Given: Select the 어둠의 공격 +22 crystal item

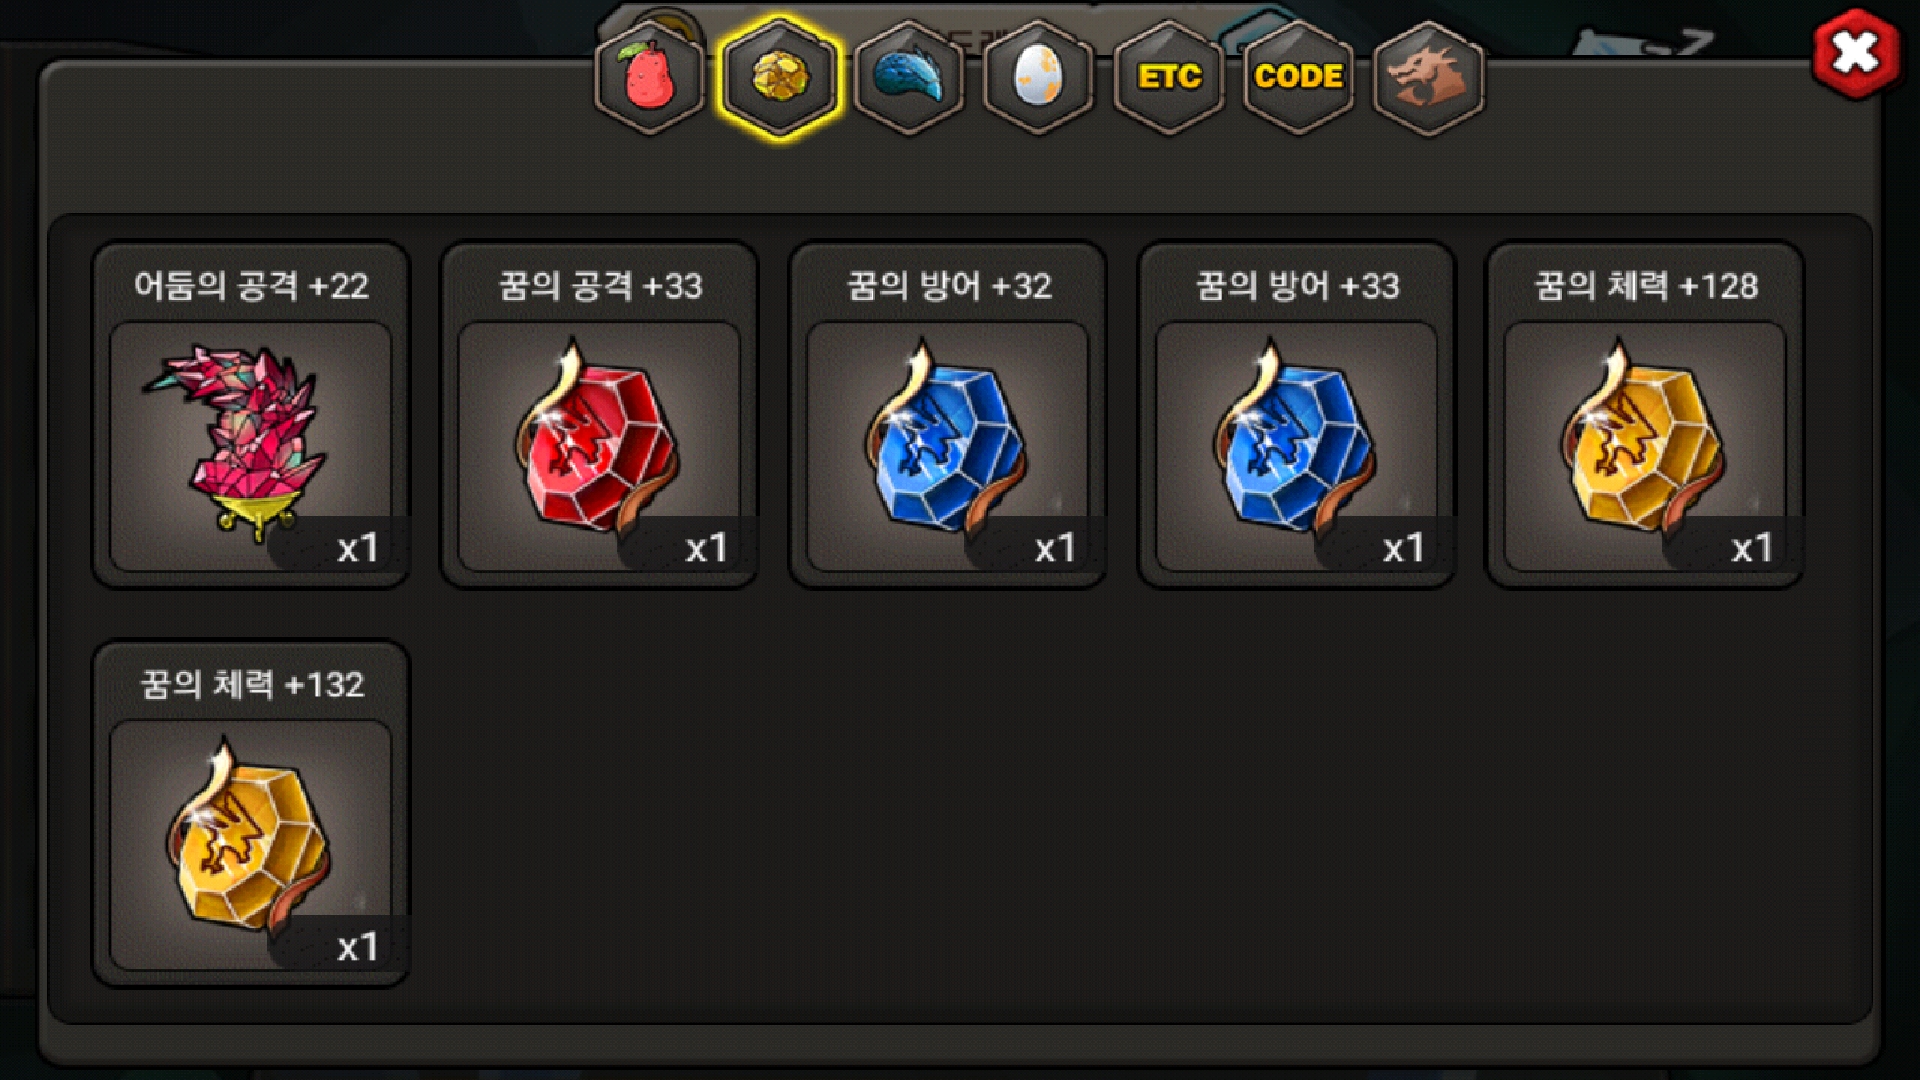Looking at the screenshot, I should pyautogui.click(x=251, y=446).
